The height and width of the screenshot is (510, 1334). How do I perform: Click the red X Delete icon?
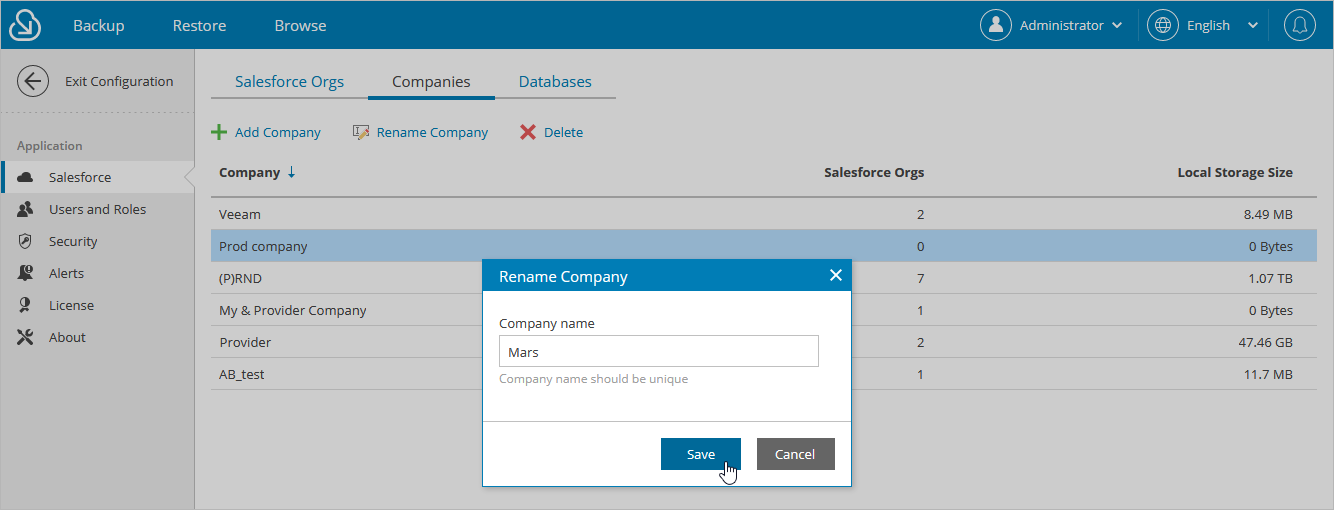click(x=528, y=132)
